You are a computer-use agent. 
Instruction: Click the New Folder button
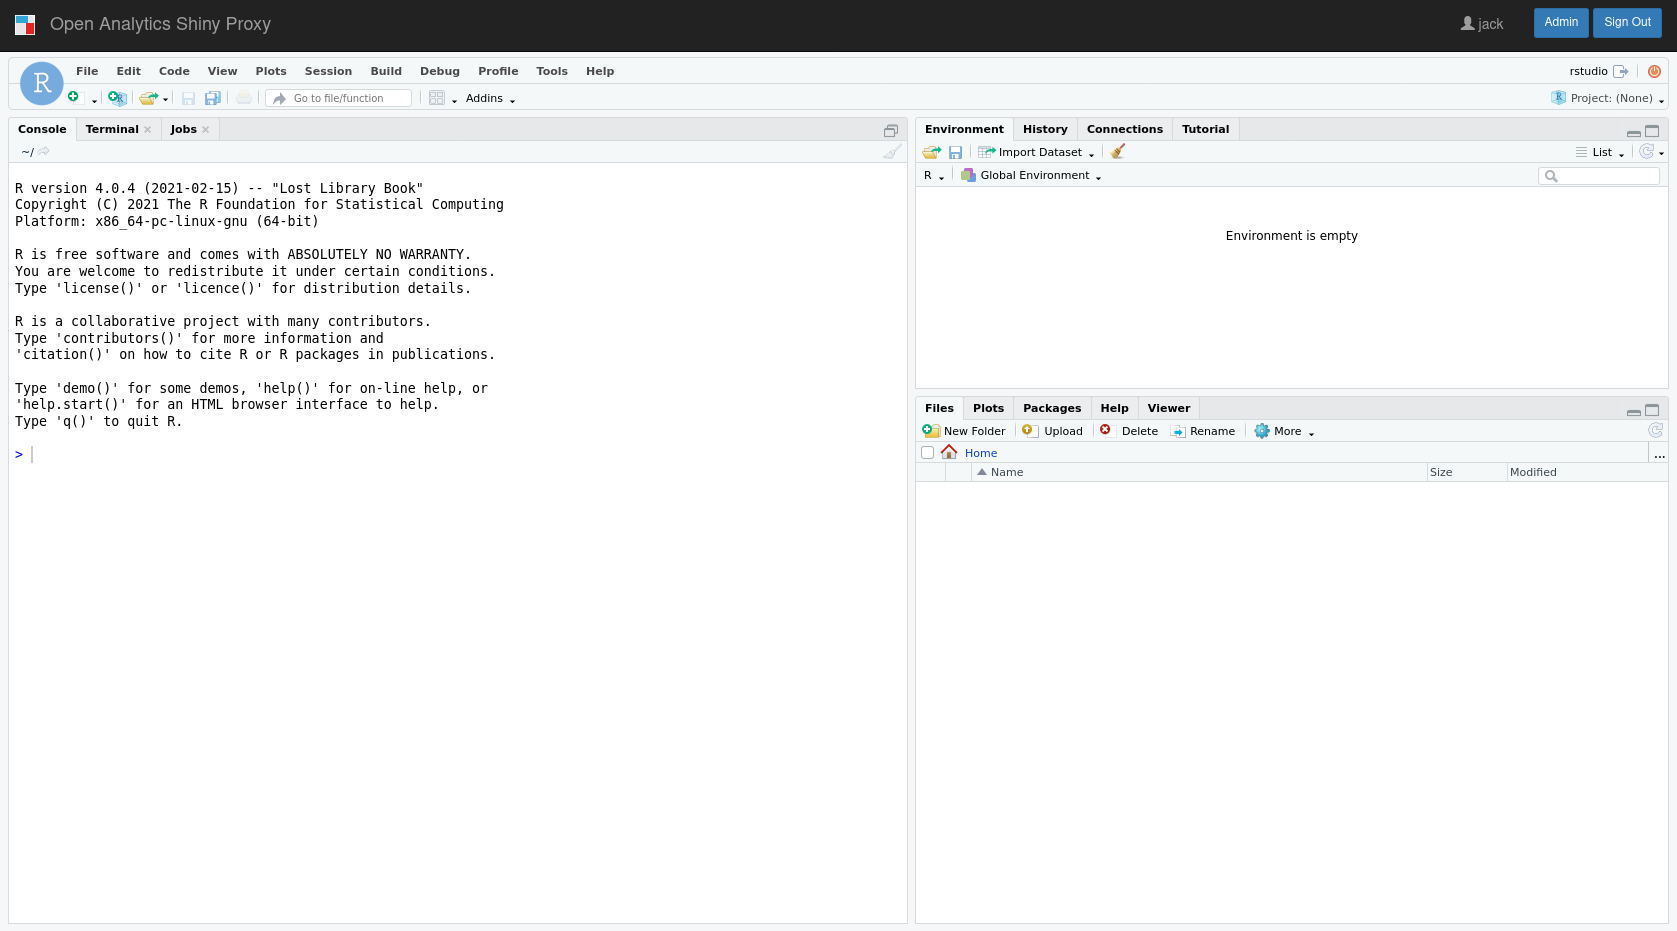[x=964, y=431]
